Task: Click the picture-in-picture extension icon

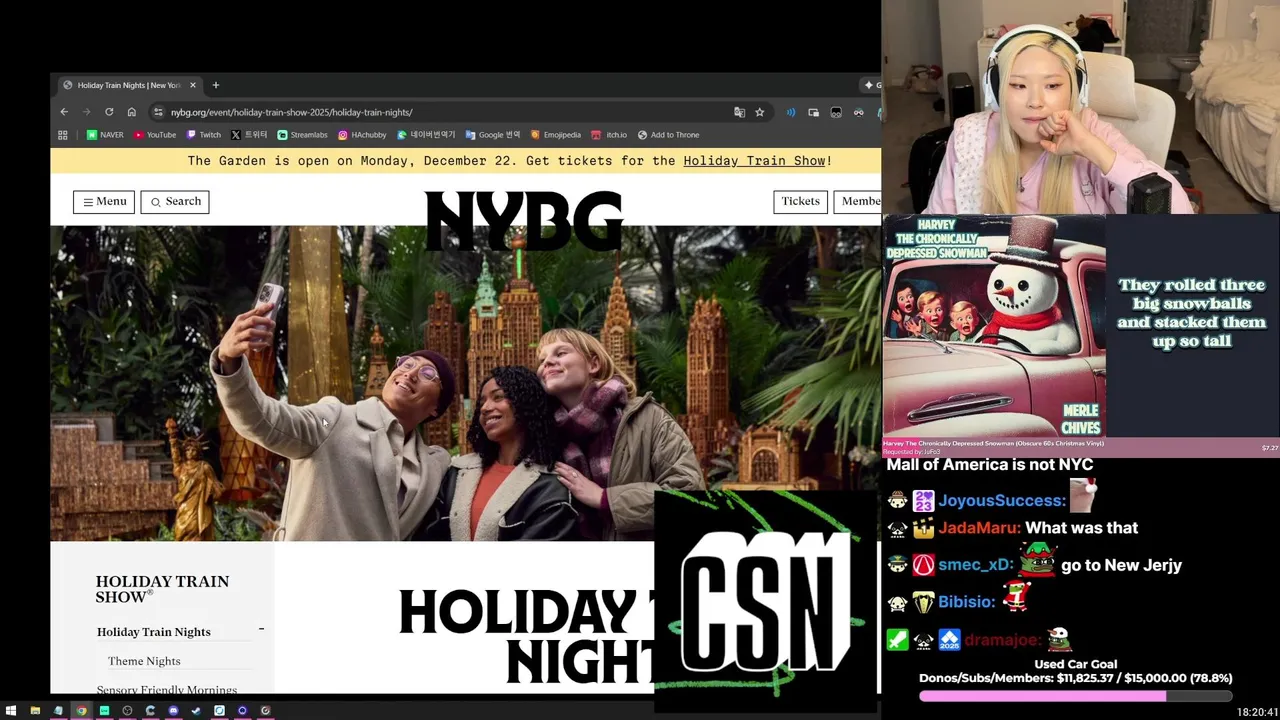Action: coord(813,112)
